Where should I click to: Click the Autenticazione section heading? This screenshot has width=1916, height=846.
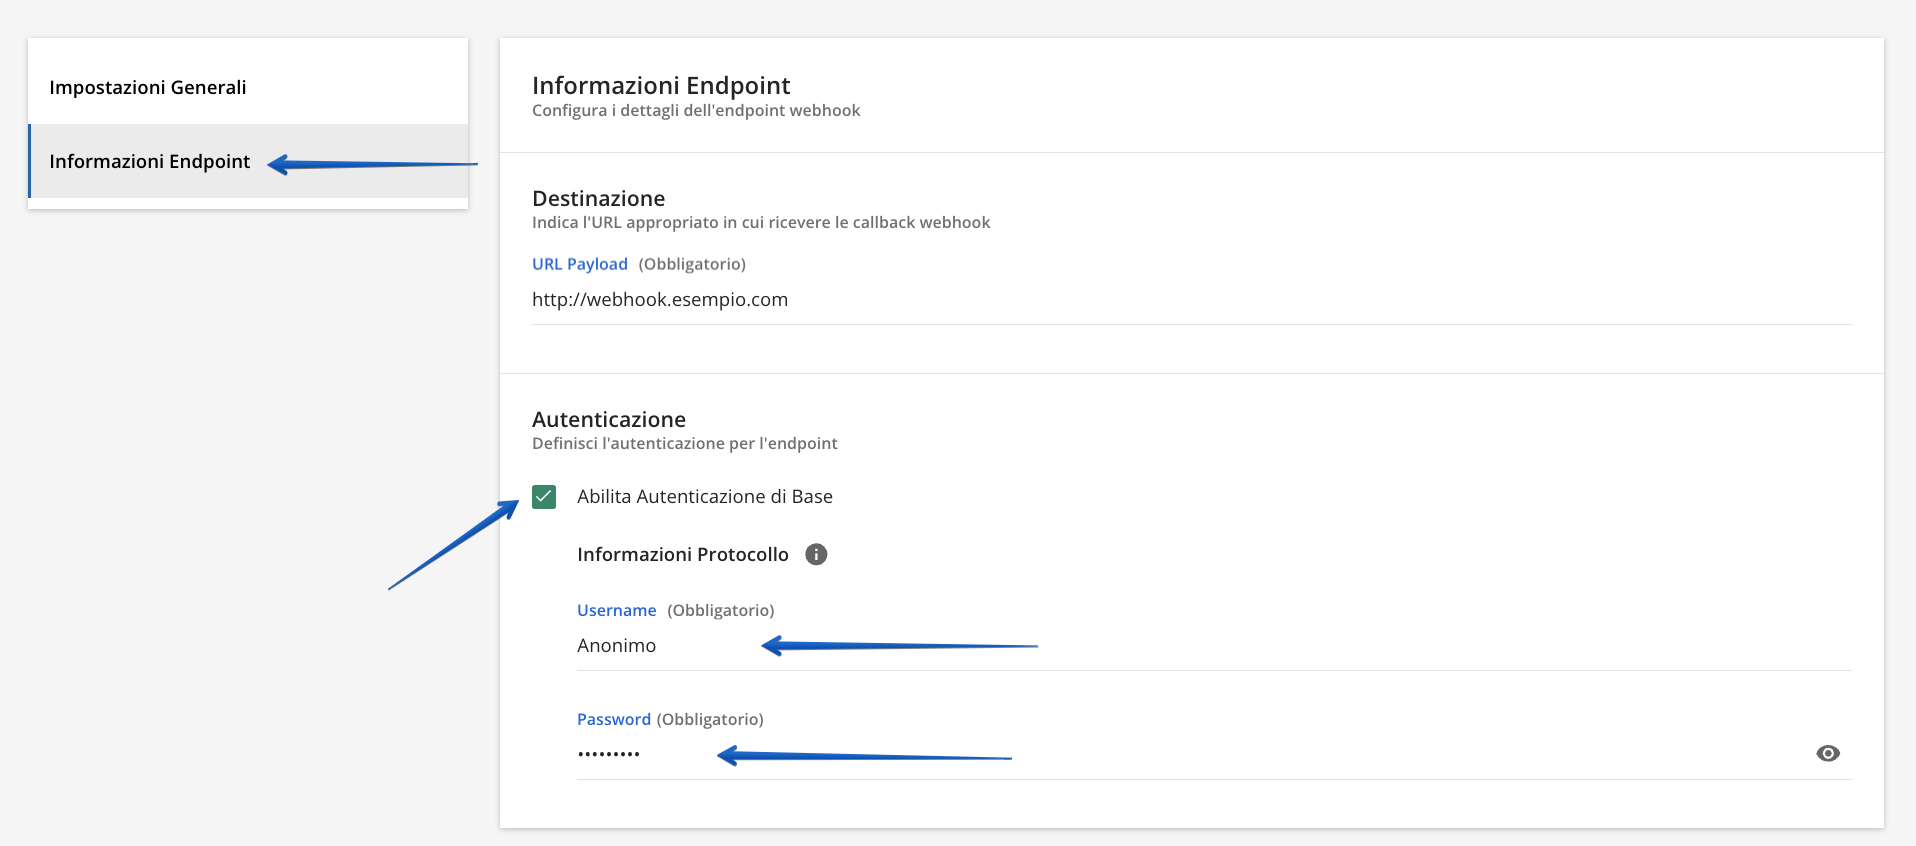pyautogui.click(x=609, y=419)
